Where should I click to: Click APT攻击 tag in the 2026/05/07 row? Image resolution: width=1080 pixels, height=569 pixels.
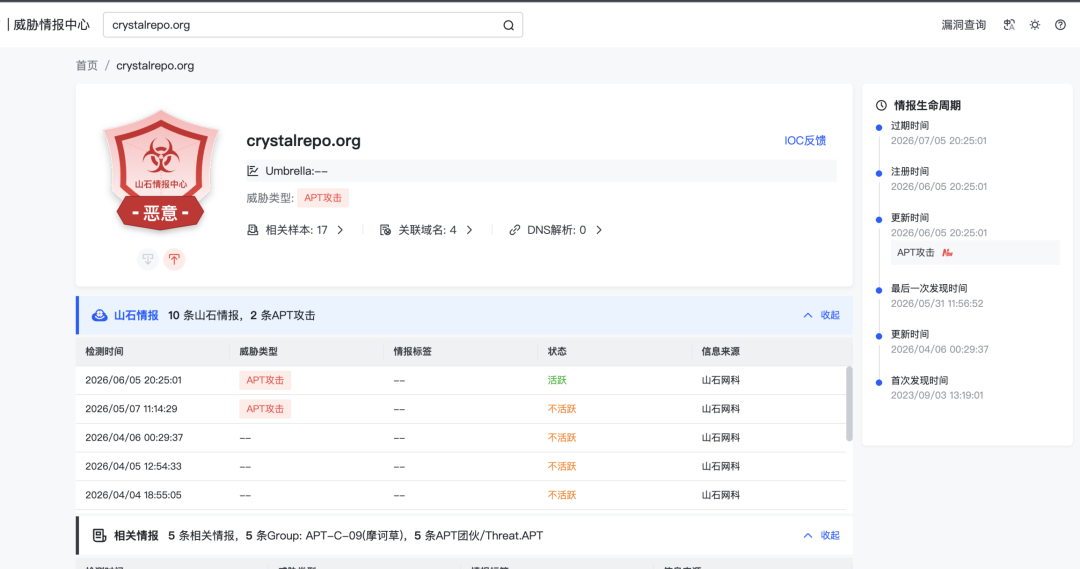265,409
